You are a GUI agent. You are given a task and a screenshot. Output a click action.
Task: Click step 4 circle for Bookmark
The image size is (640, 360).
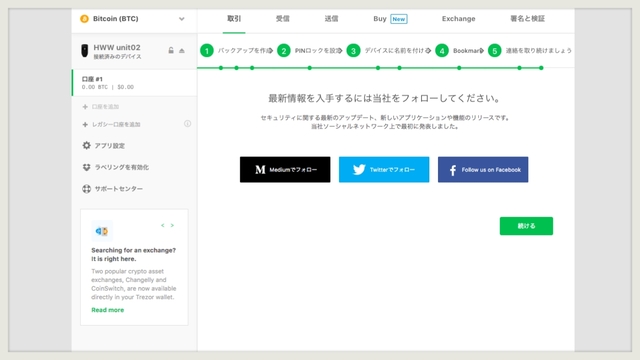(x=442, y=51)
